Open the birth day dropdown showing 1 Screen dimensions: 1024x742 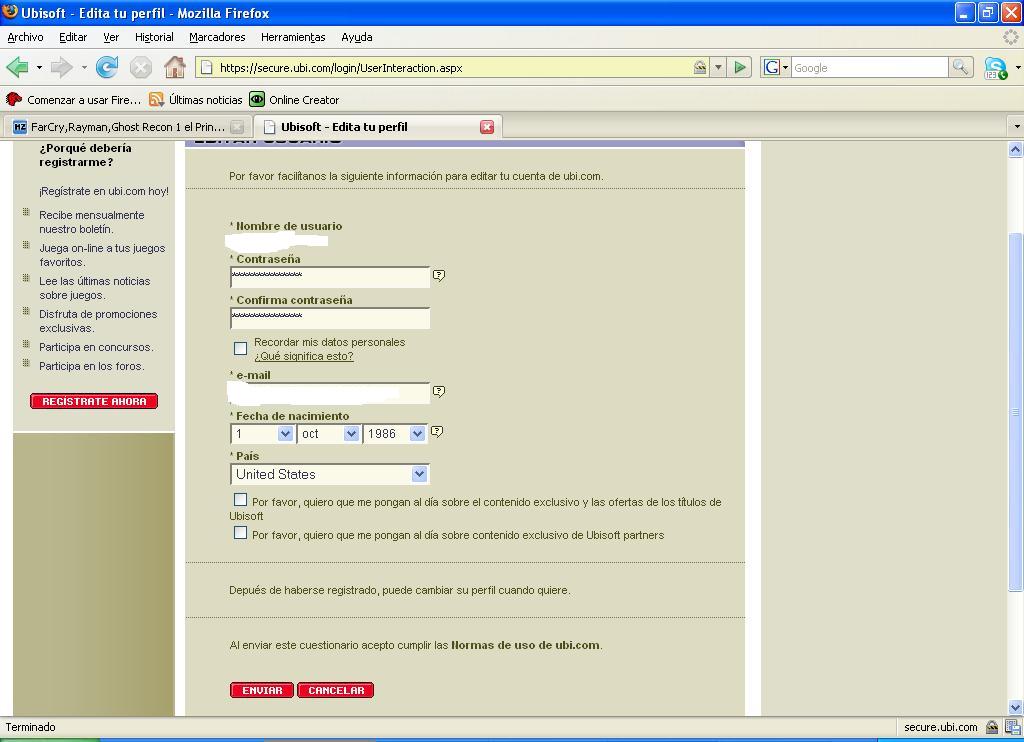[262, 434]
